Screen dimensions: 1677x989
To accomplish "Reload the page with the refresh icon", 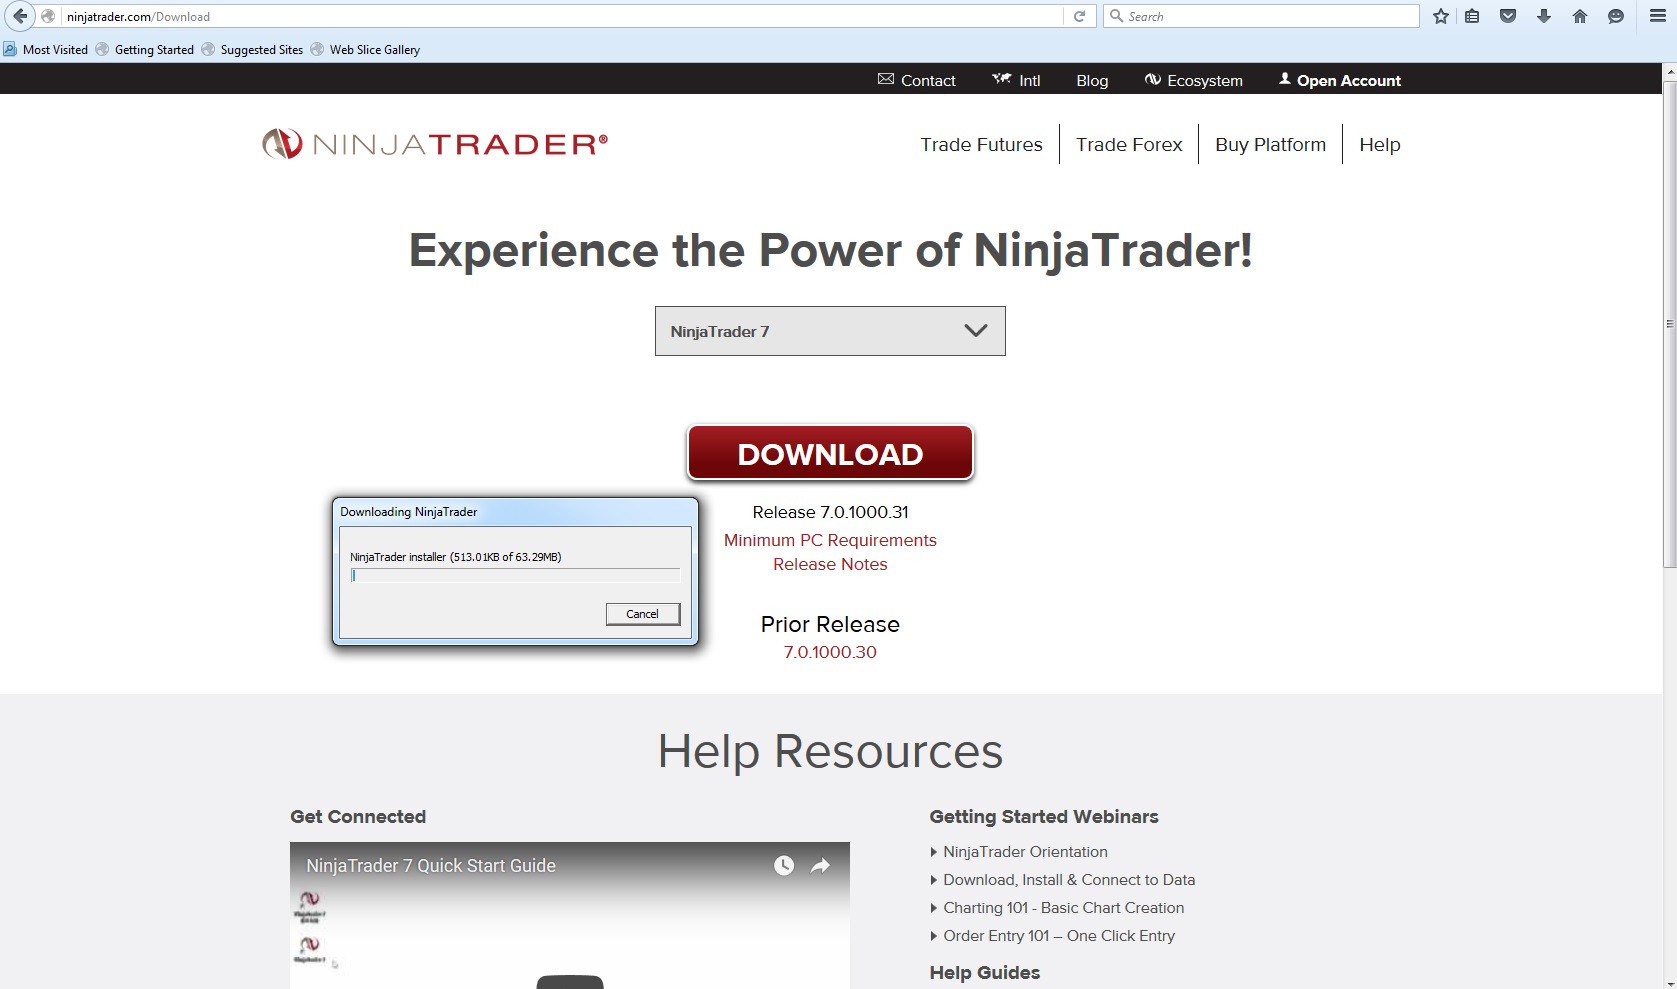I will 1079,16.
